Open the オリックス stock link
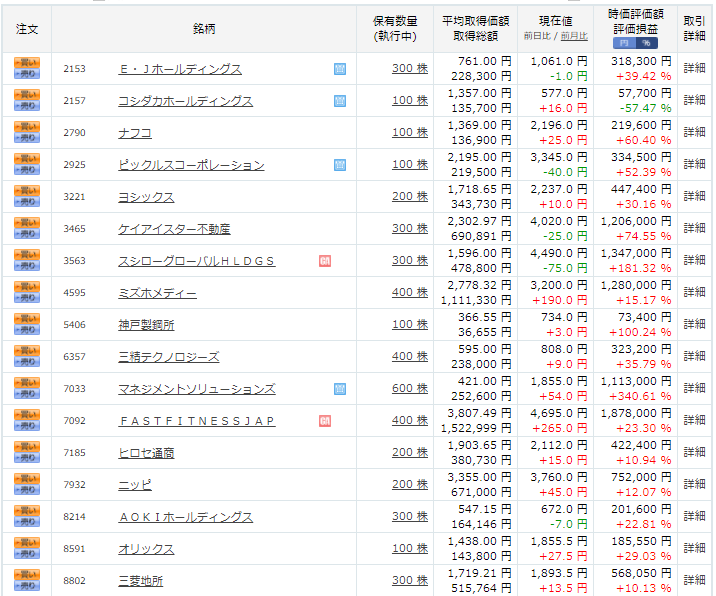The width and height of the screenshot is (716, 596). (x=146, y=549)
